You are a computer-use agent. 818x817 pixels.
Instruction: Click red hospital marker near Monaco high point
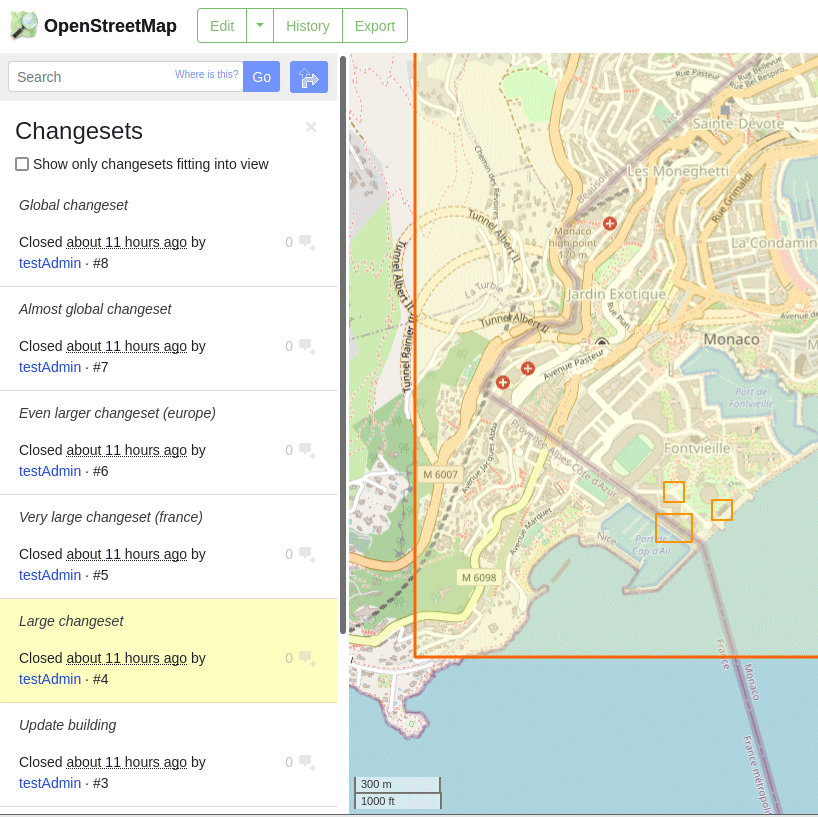(x=609, y=224)
